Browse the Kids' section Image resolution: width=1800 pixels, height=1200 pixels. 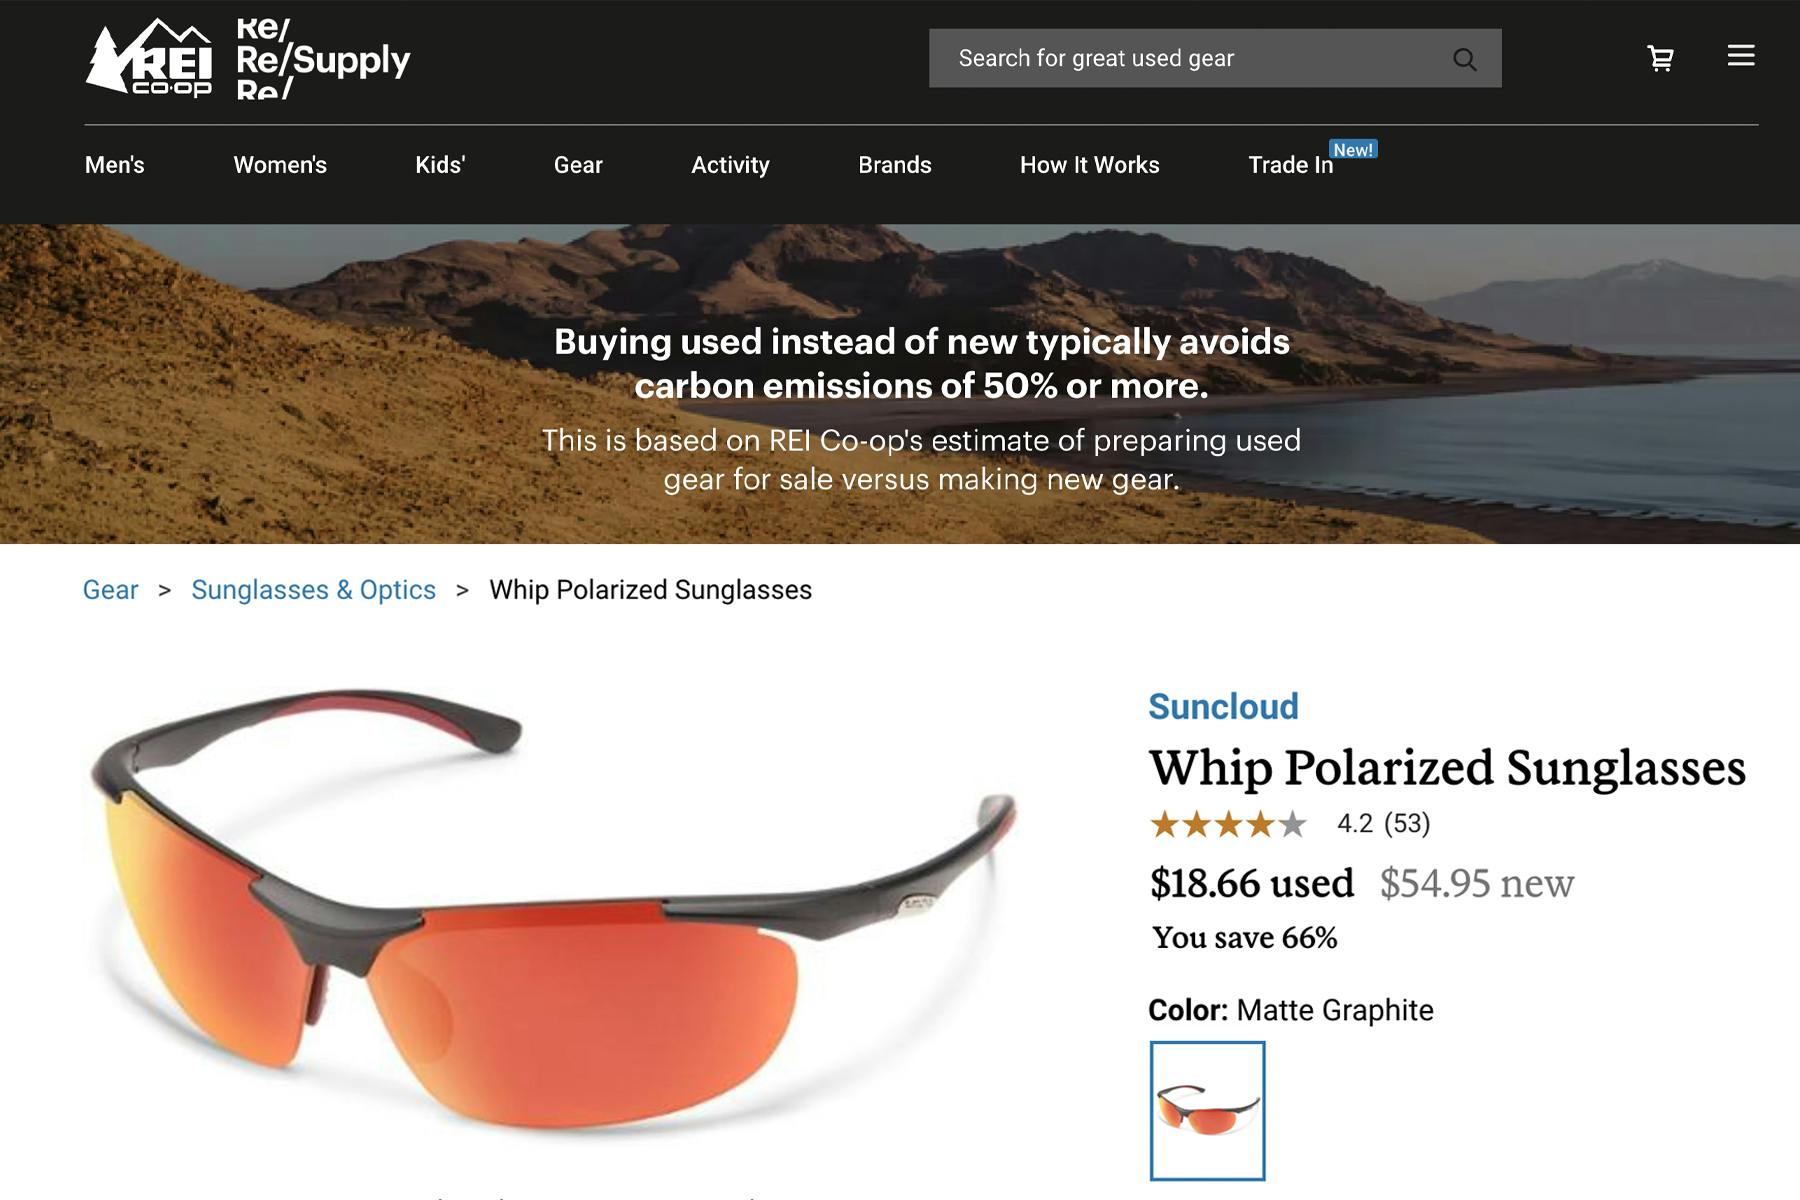click(x=440, y=165)
